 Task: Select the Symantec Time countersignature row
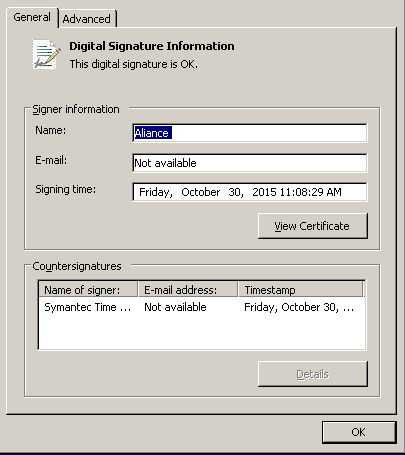tap(202, 307)
